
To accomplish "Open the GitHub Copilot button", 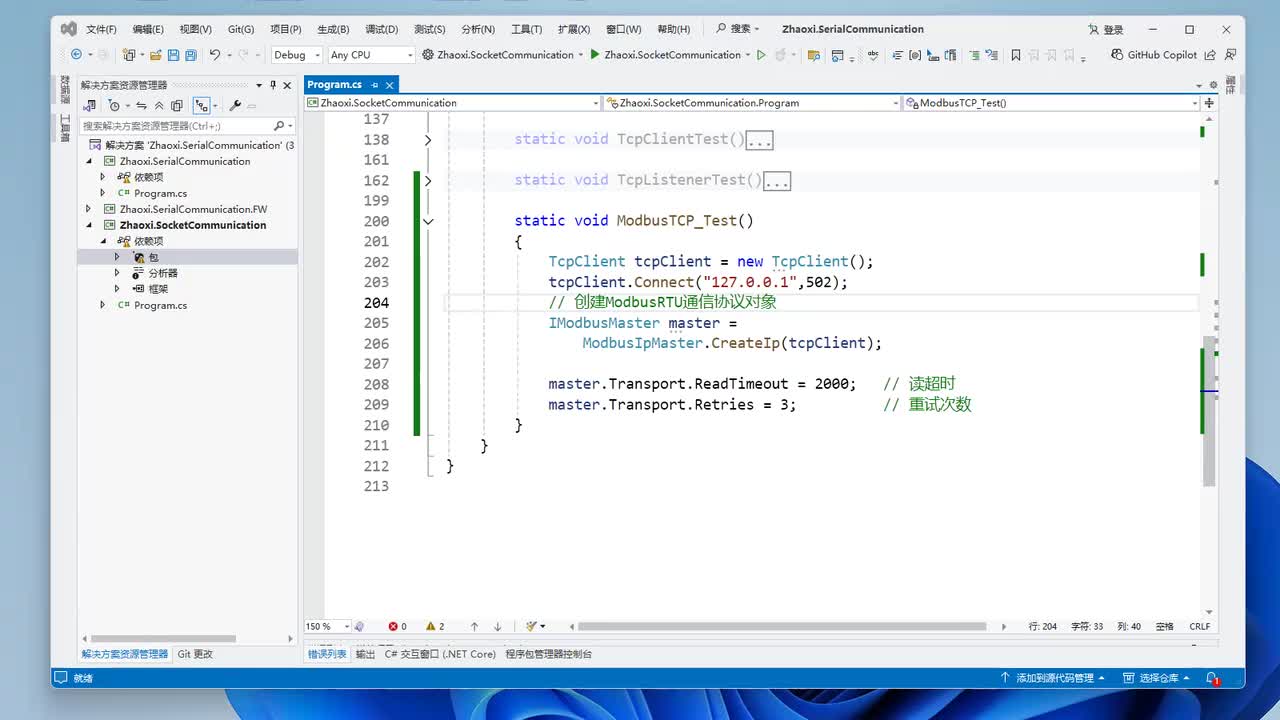I will pyautogui.click(x=1154, y=55).
